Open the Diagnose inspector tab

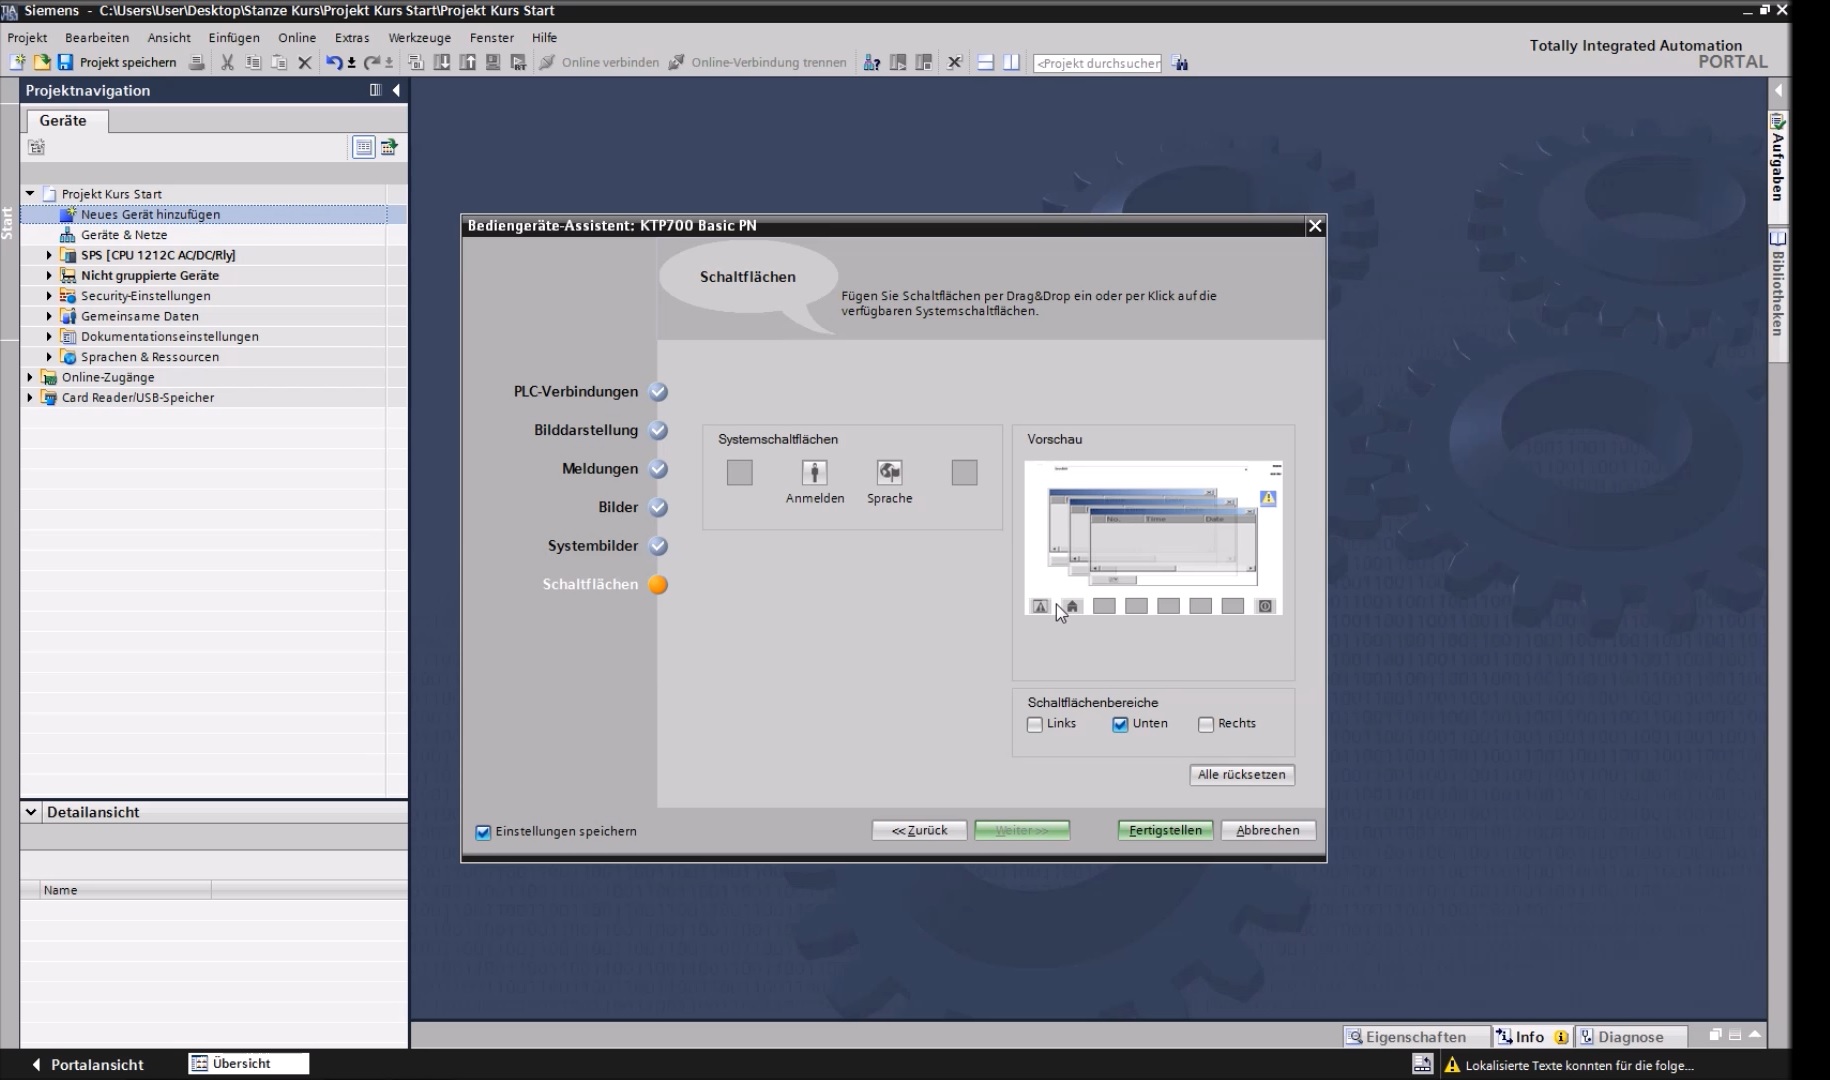pyautogui.click(x=1629, y=1037)
